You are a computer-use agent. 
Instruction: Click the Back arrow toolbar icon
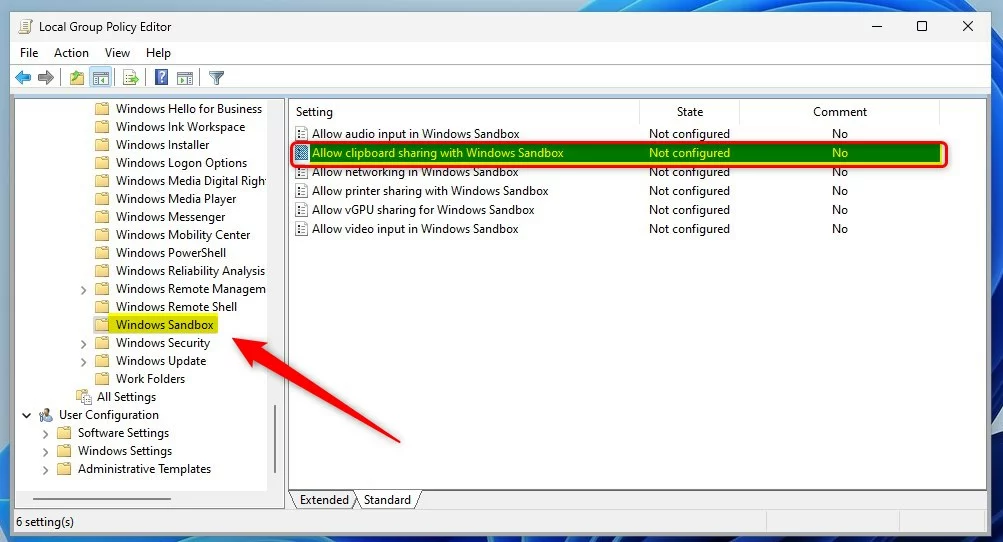[23, 78]
